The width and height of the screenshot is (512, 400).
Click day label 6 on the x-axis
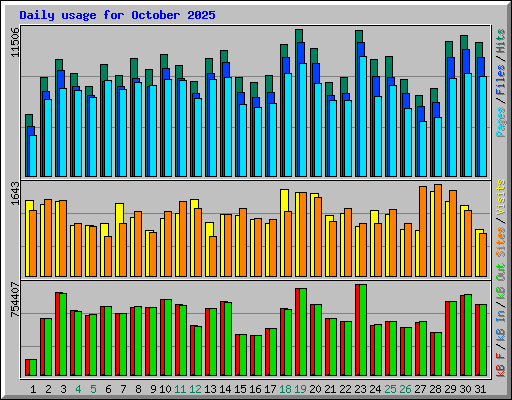pyautogui.click(x=108, y=389)
